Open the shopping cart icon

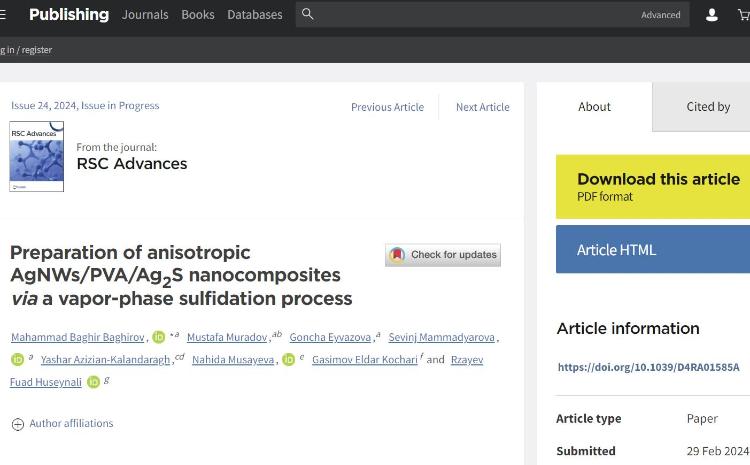click(x=743, y=15)
